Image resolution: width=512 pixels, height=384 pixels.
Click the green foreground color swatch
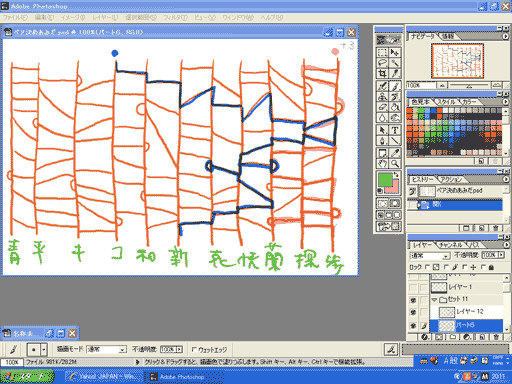pyautogui.click(x=385, y=180)
